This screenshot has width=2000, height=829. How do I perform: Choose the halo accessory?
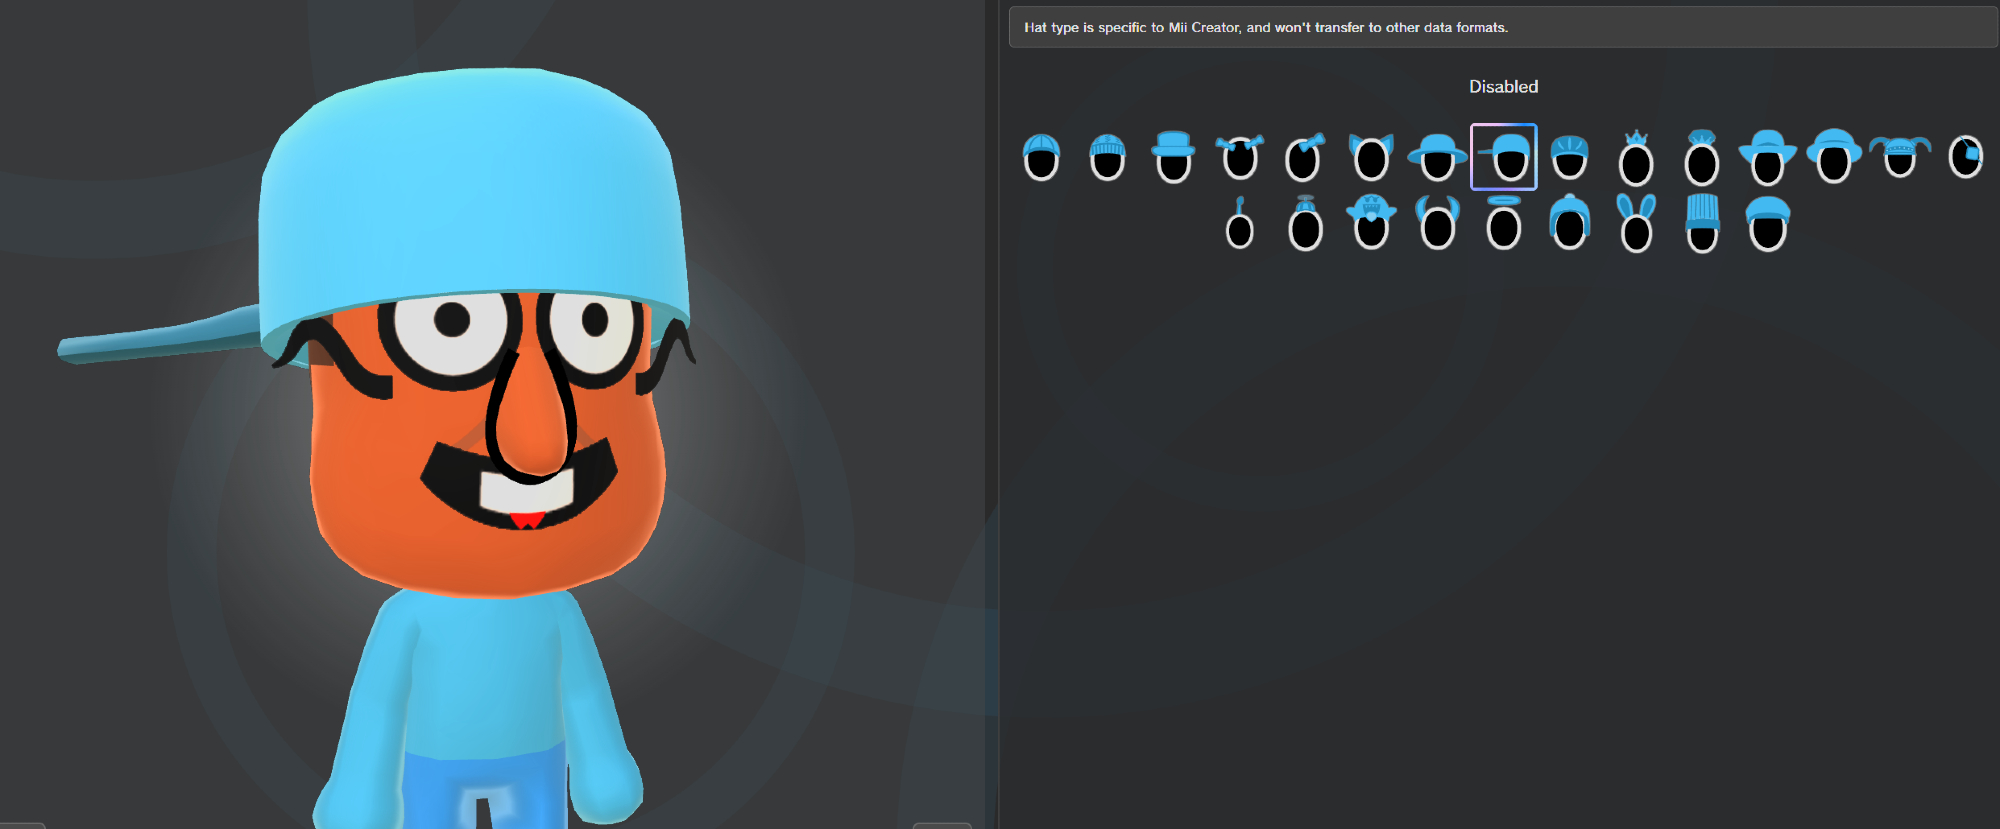[x=1504, y=224]
